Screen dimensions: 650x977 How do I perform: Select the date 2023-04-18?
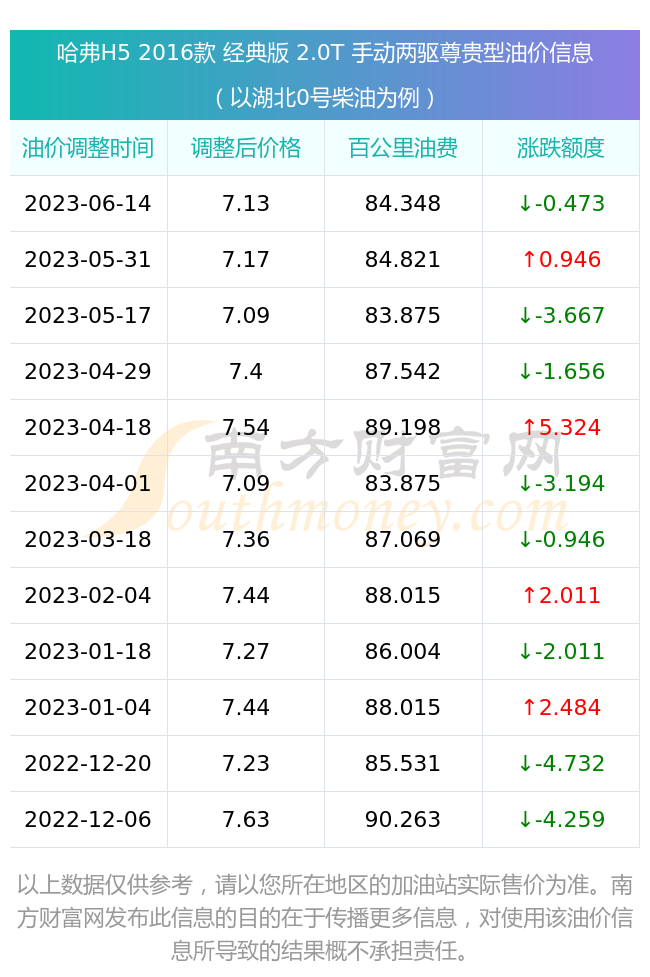click(88, 427)
